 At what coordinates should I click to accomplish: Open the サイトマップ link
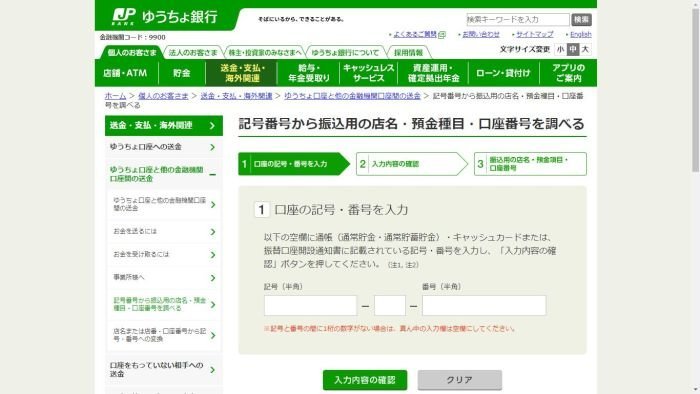[x=535, y=34]
